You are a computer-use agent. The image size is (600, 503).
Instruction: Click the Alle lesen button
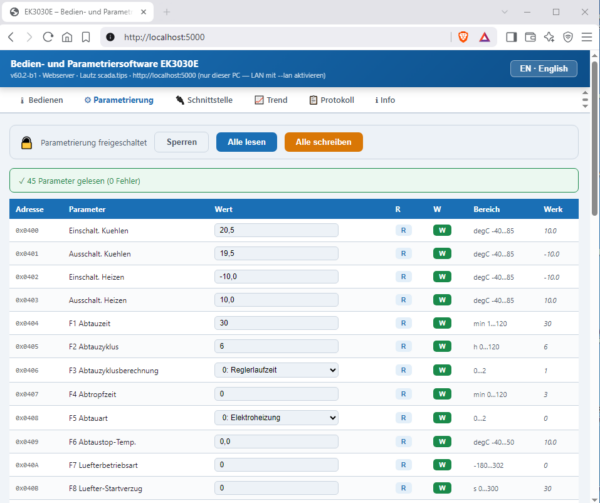[x=246, y=142]
